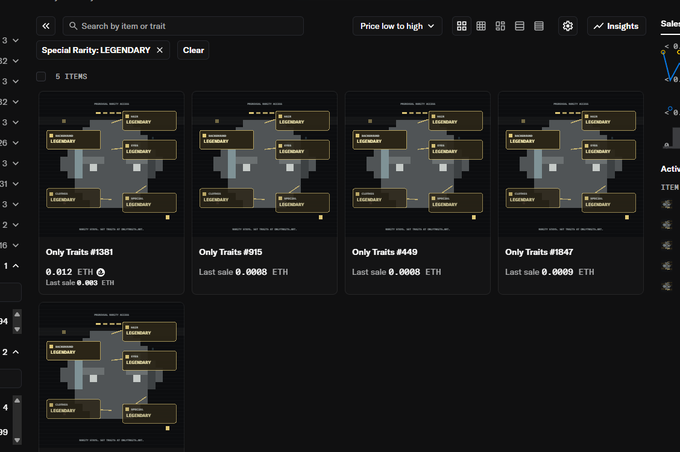Switch to dense table view icon

click(x=539, y=26)
